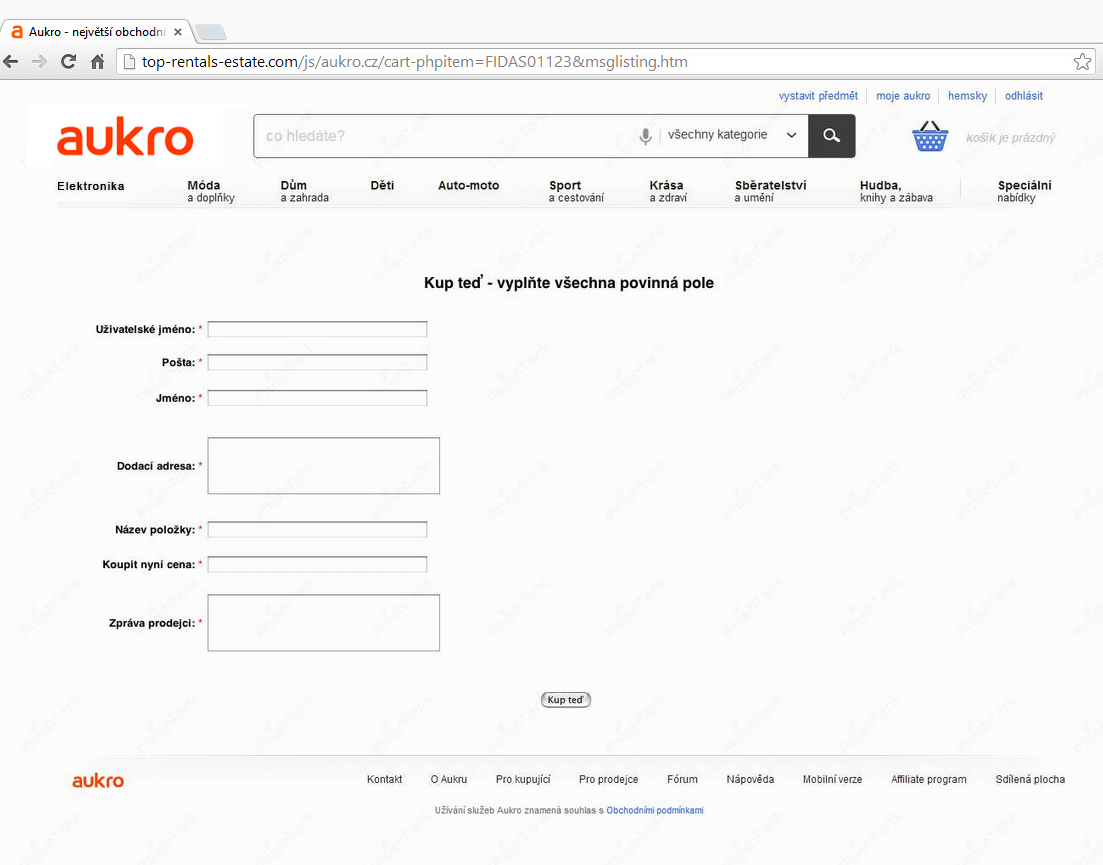Viewport: 1103px width, 865px height.
Task: Click the footer Mobilní verze link
Action: [x=832, y=779]
